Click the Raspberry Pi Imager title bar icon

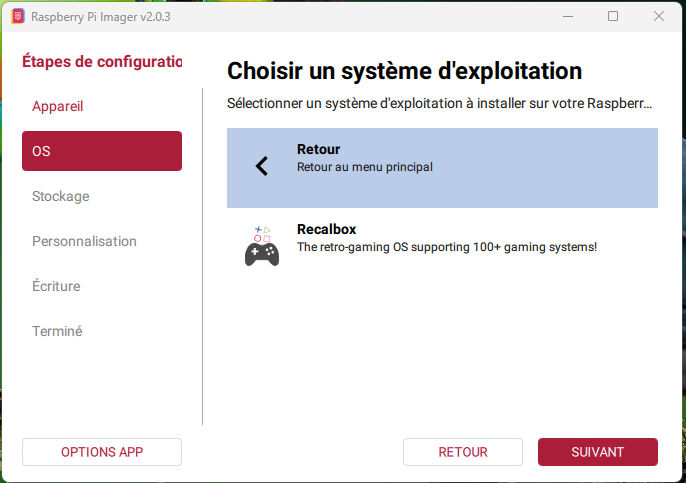[x=17, y=16]
